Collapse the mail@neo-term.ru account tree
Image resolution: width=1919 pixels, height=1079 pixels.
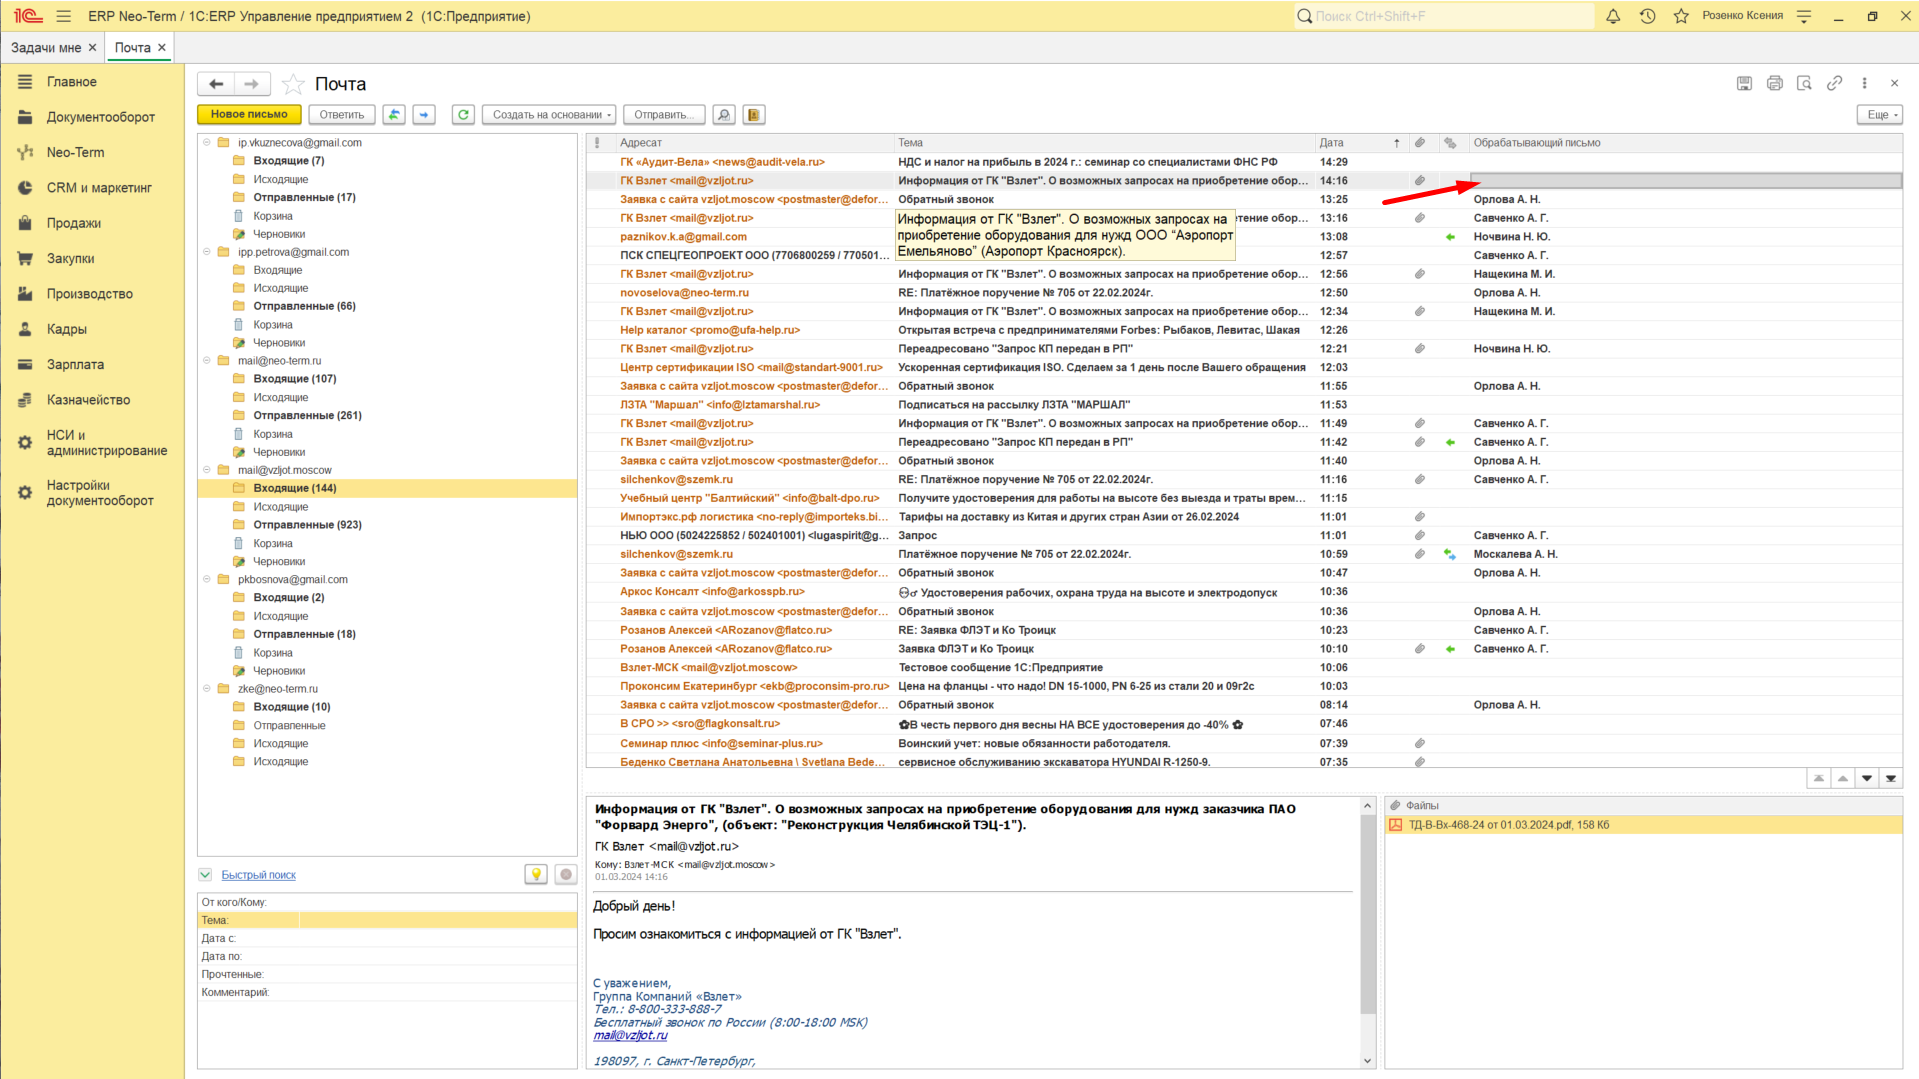click(x=207, y=361)
